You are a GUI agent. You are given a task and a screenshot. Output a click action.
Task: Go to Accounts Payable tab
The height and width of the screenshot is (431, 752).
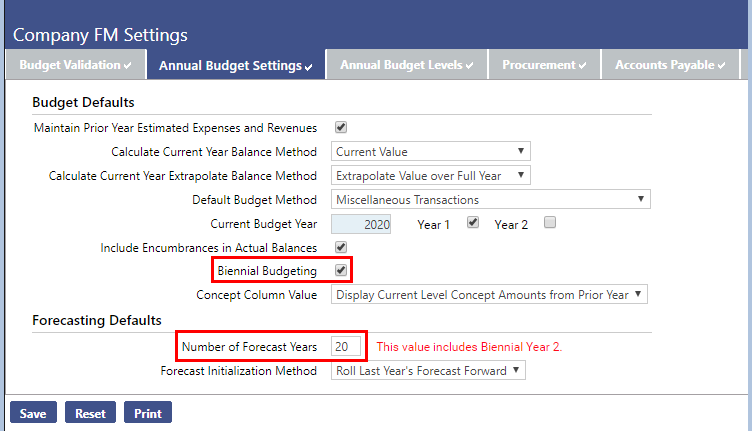[670, 65]
